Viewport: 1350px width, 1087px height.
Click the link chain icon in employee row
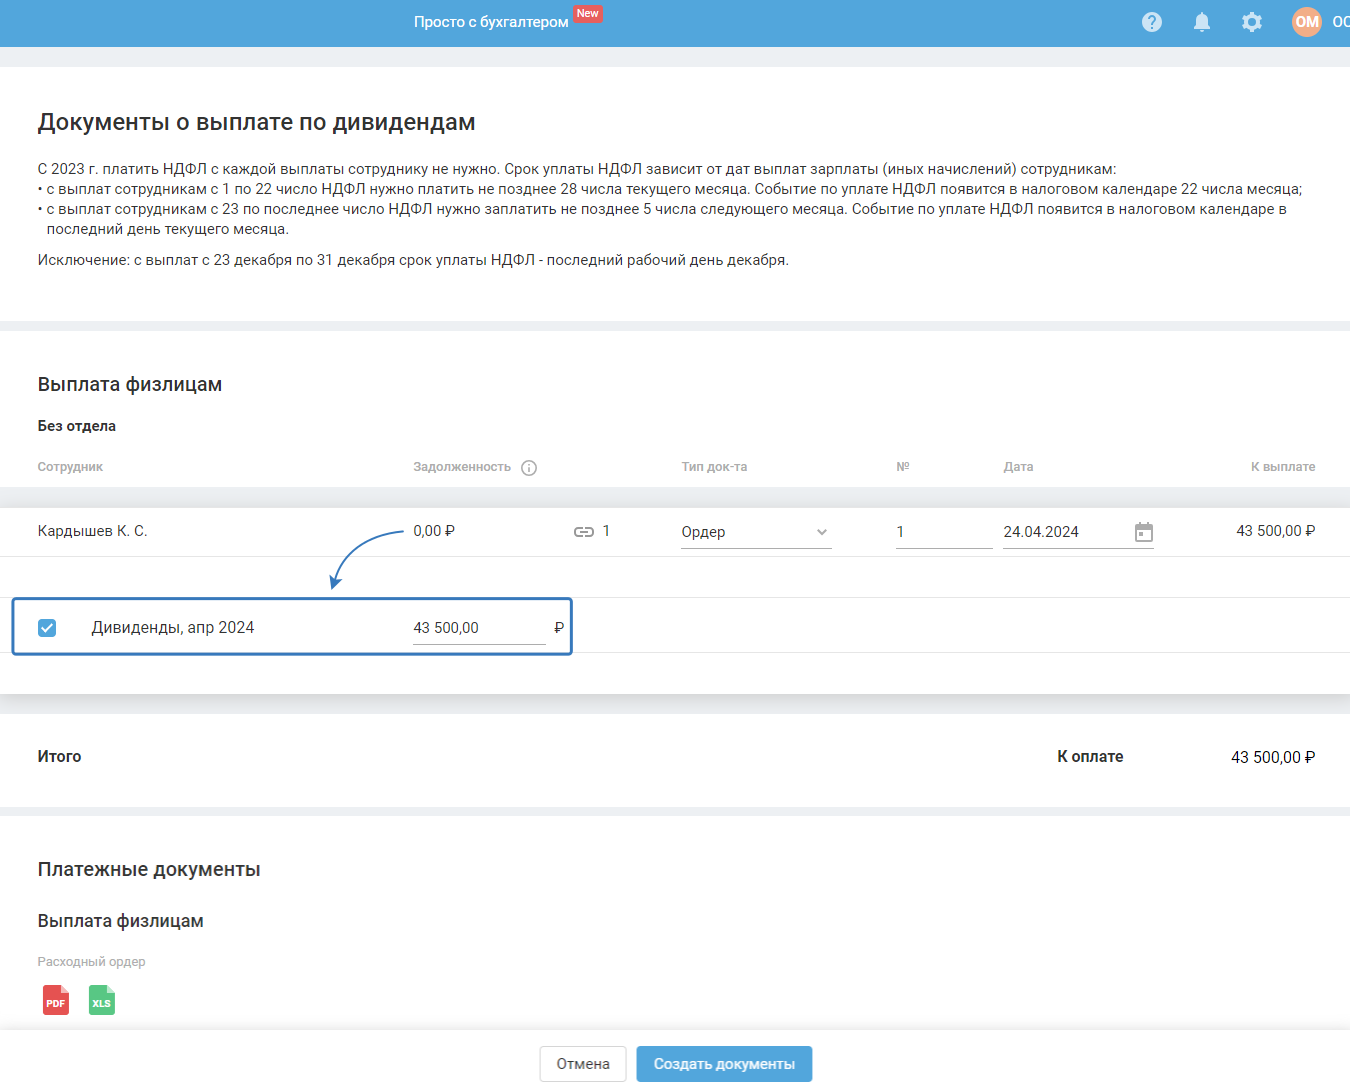pyautogui.click(x=584, y=532)
